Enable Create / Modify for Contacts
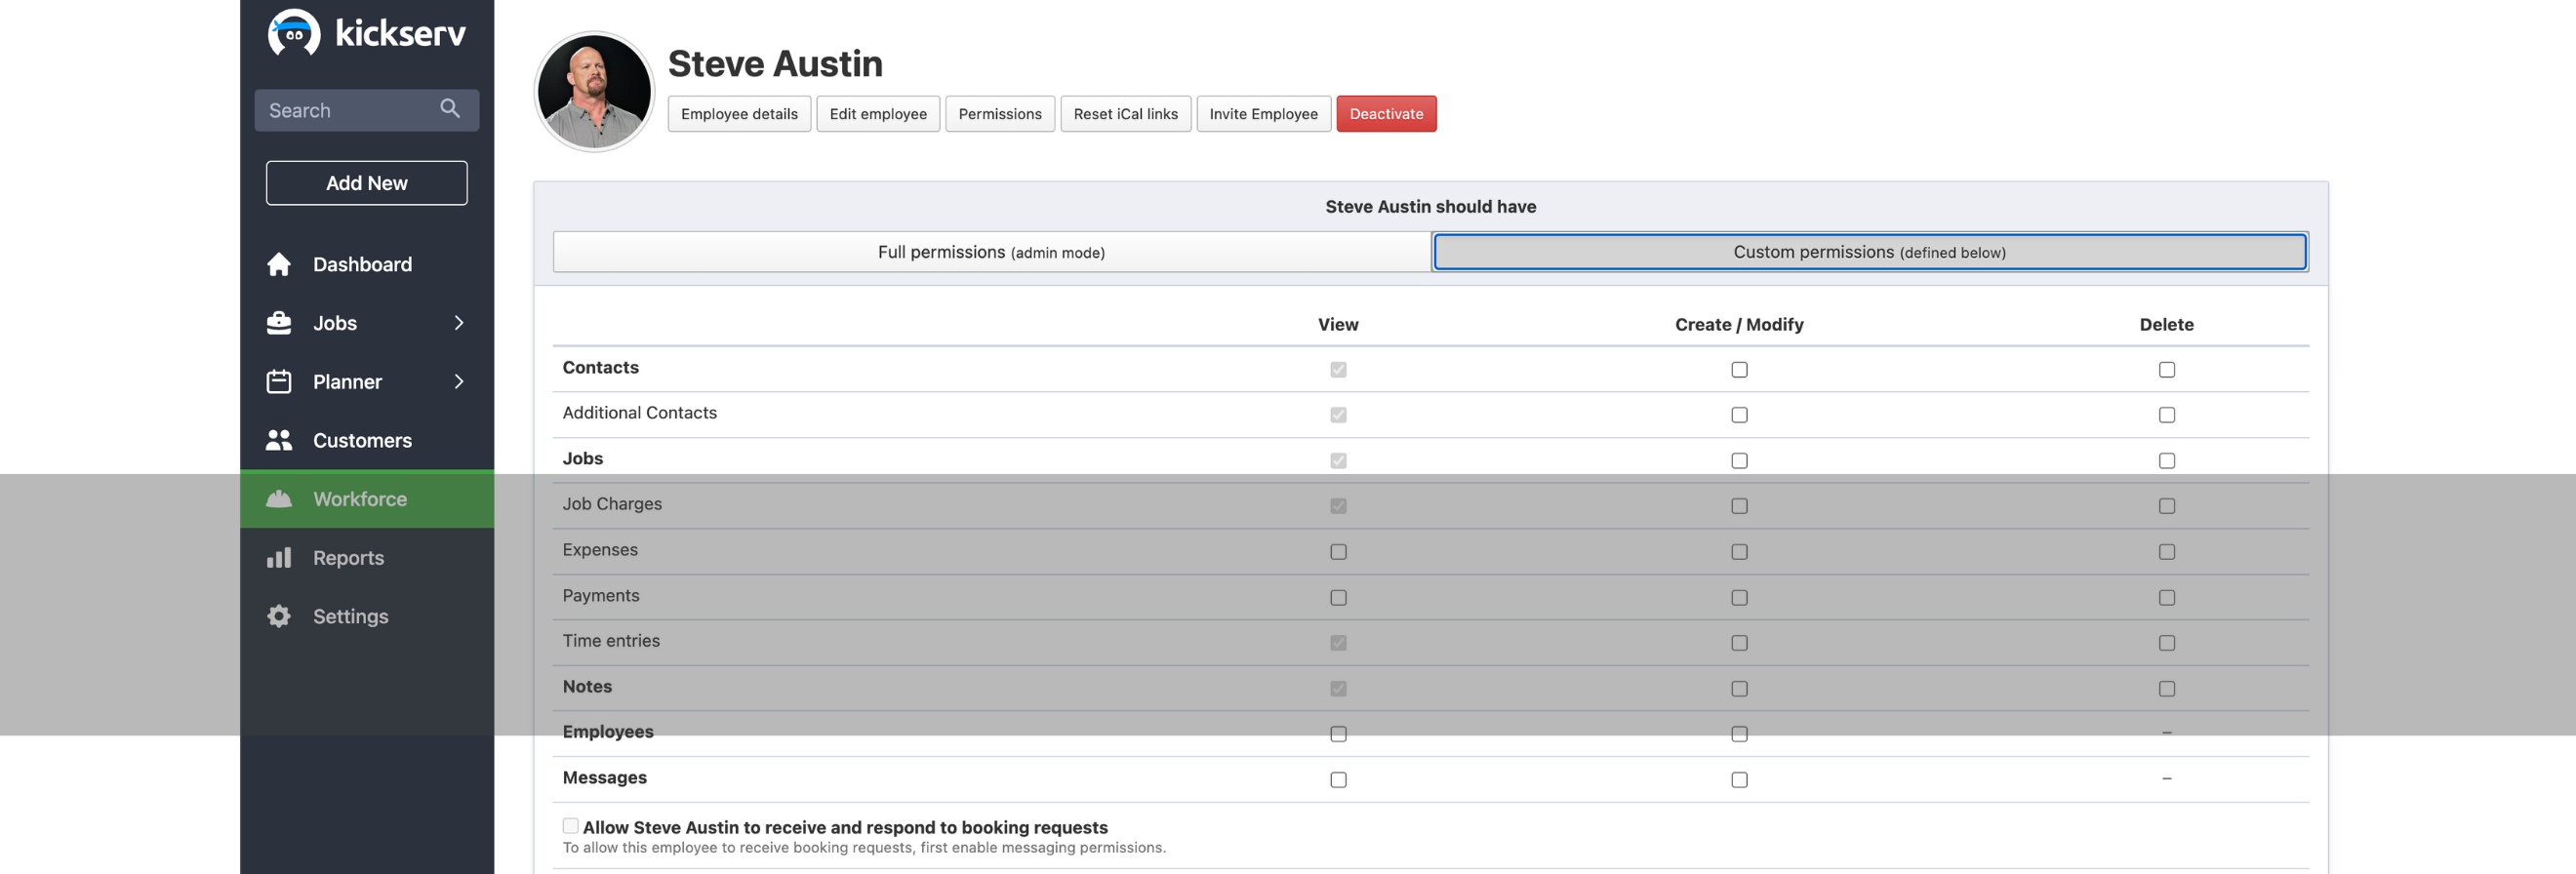Image resolution: width=2576 pixels, height=874 pixels. [x=1739, y=370]
